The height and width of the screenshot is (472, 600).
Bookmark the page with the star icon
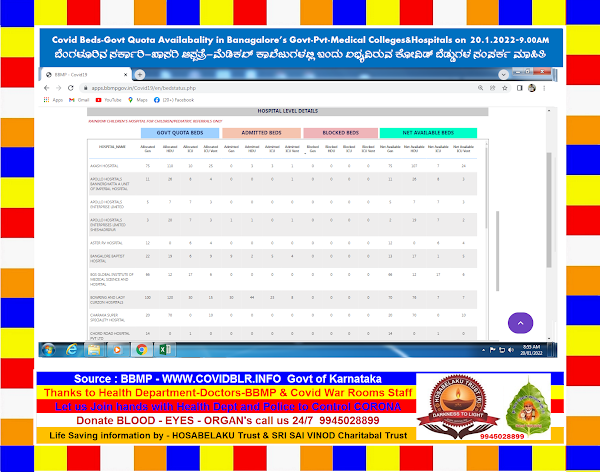(505, 88)
